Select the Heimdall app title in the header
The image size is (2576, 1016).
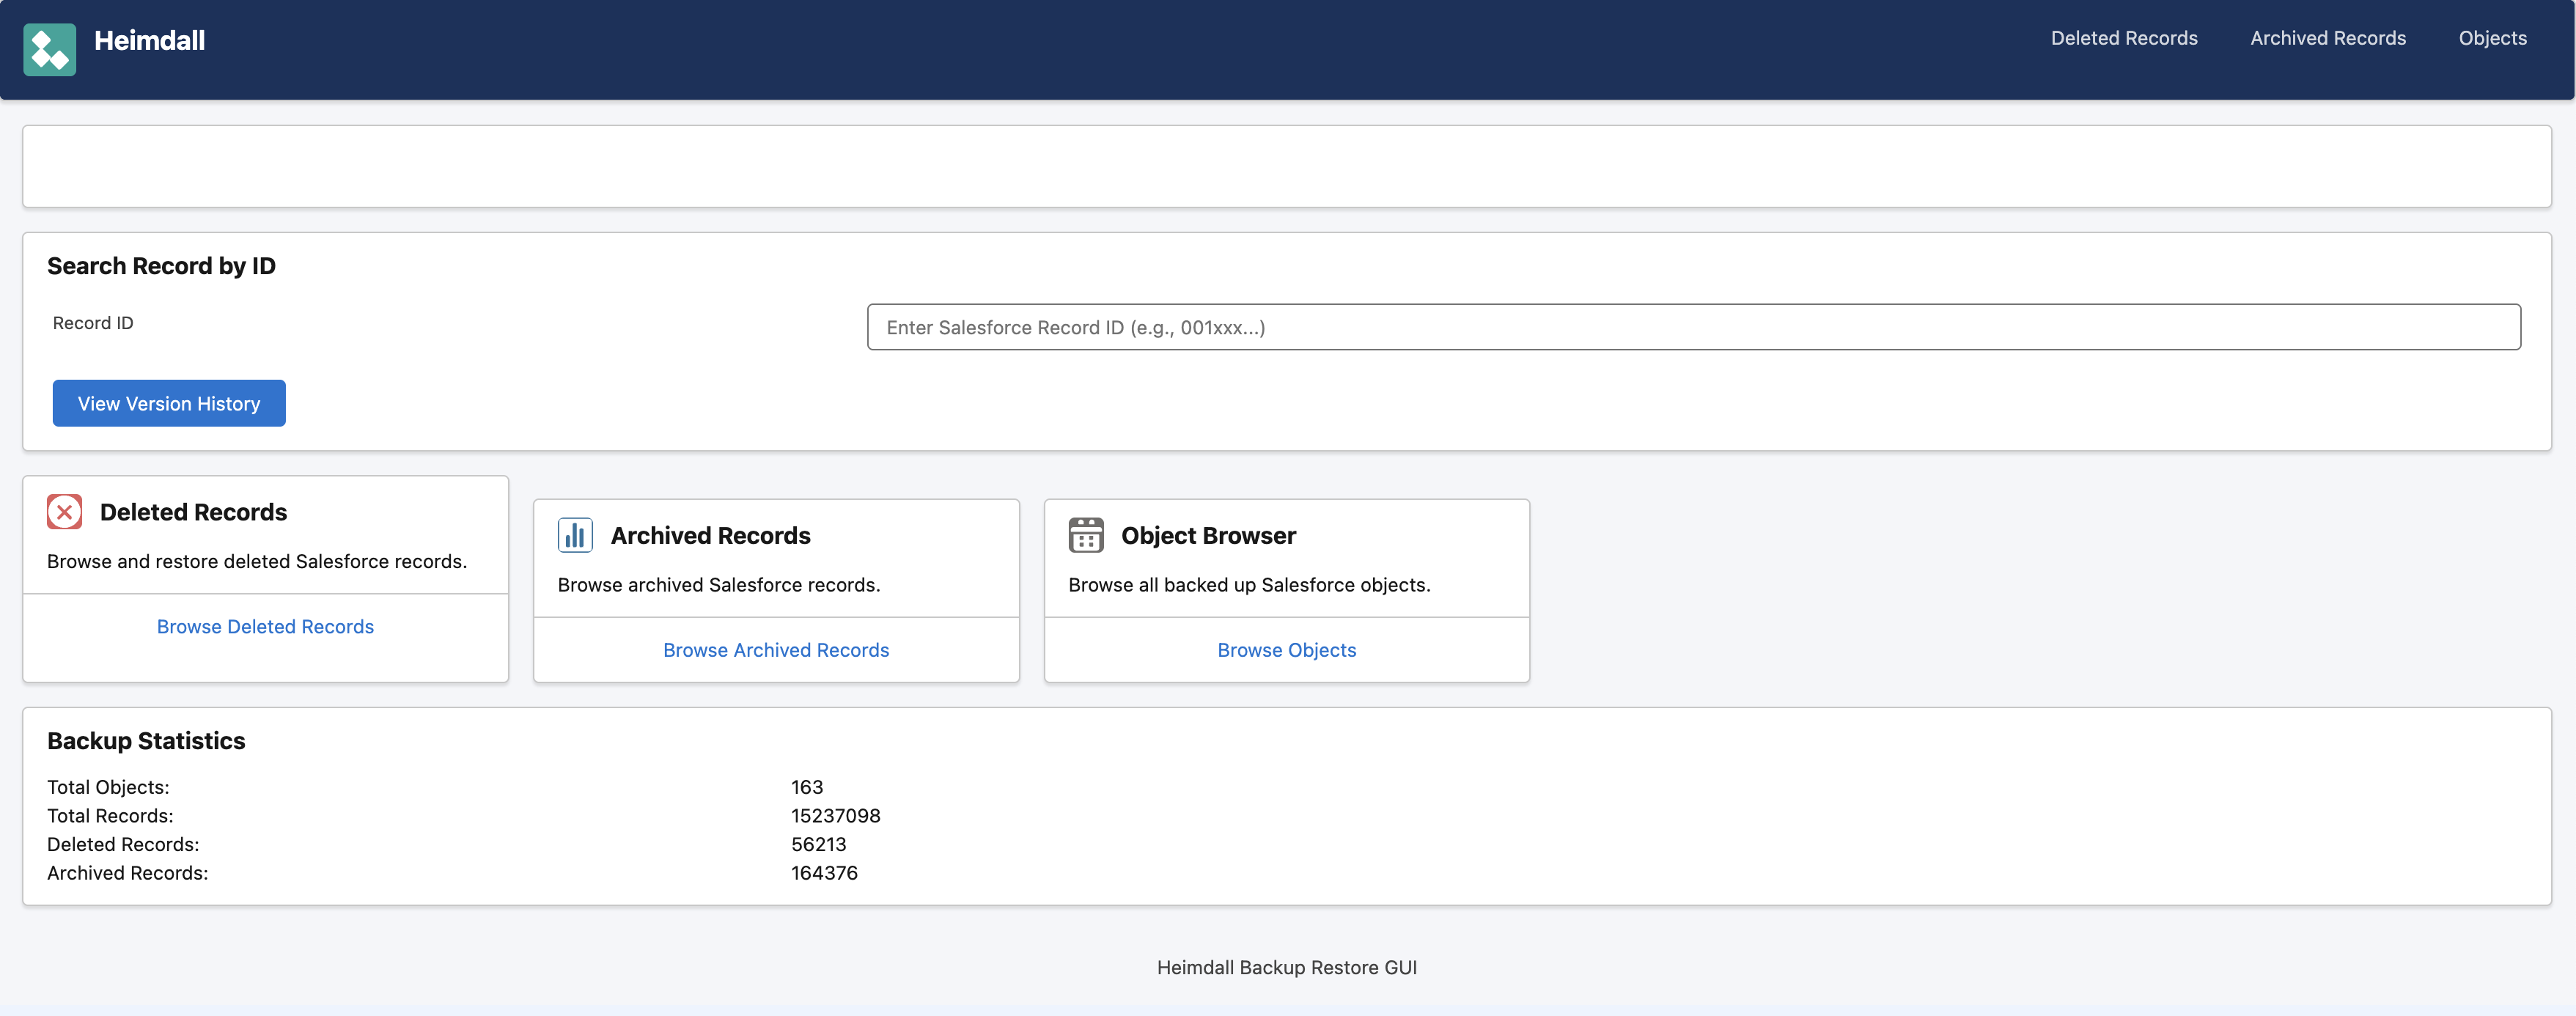tap(150, 40)
